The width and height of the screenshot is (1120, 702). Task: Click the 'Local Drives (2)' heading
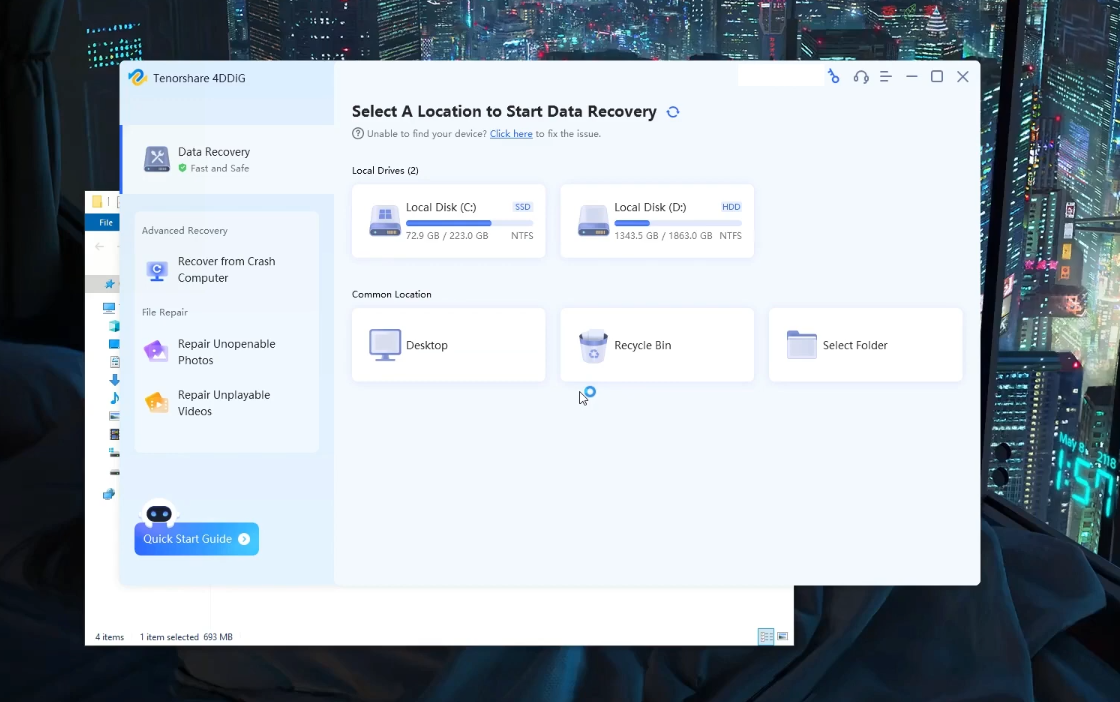[x=385, y=171]
